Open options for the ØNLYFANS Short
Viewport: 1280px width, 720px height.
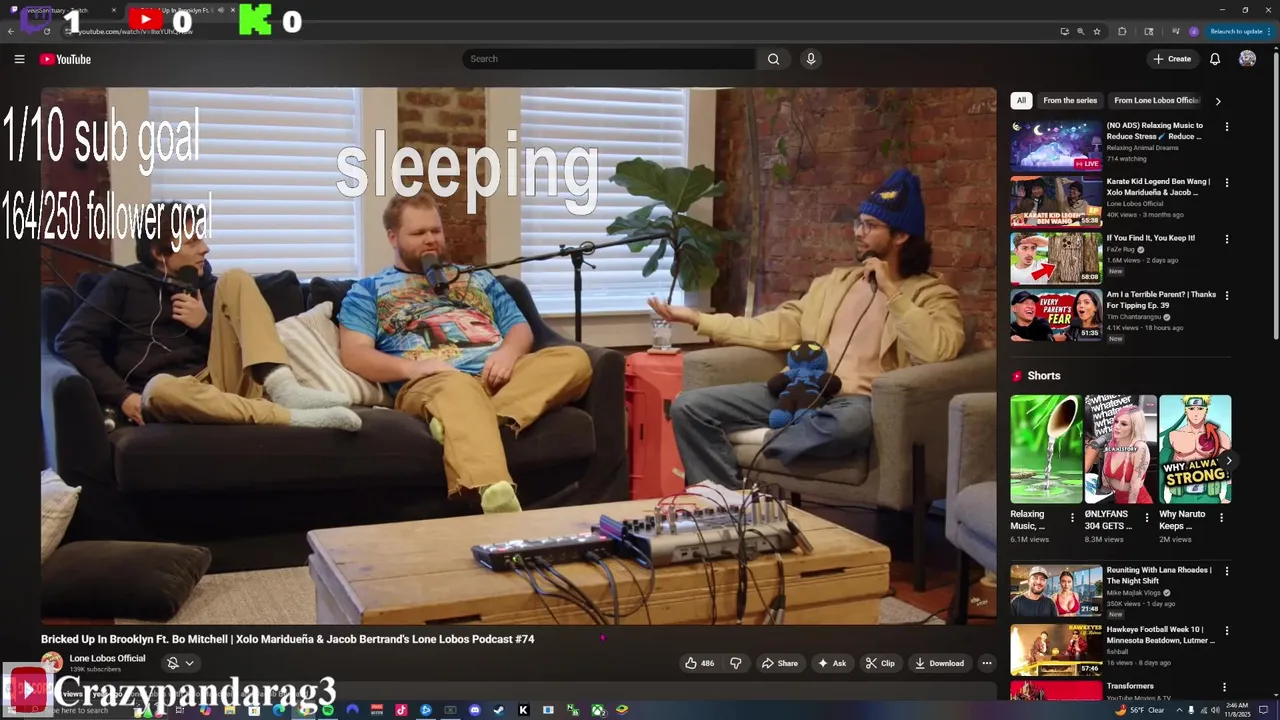point(1147,518)
